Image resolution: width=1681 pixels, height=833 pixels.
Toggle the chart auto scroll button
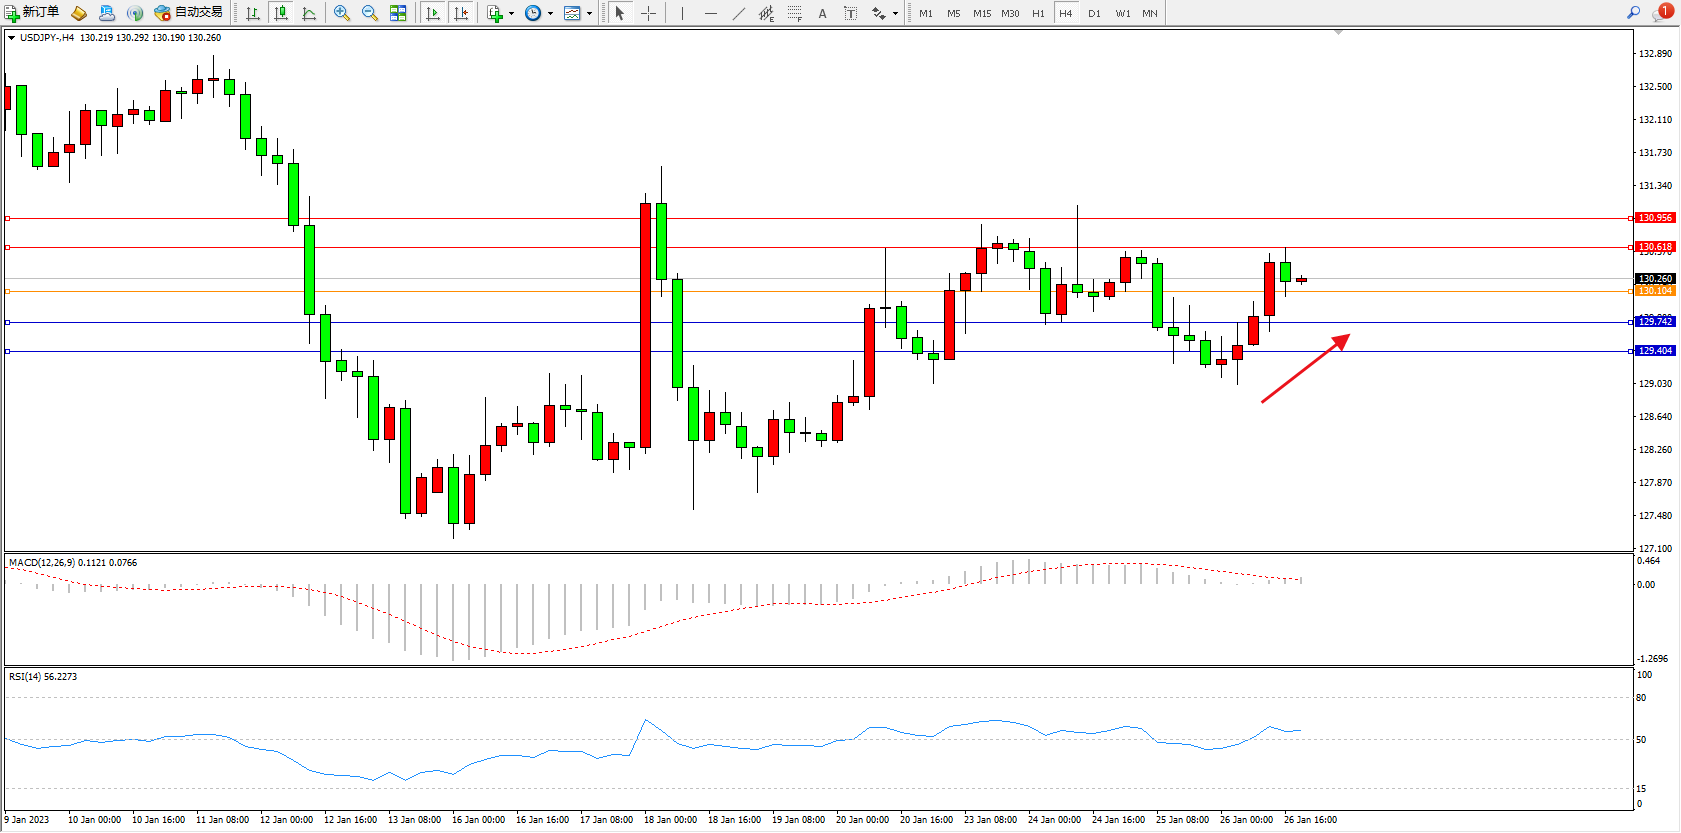click(x=433, y=13)
